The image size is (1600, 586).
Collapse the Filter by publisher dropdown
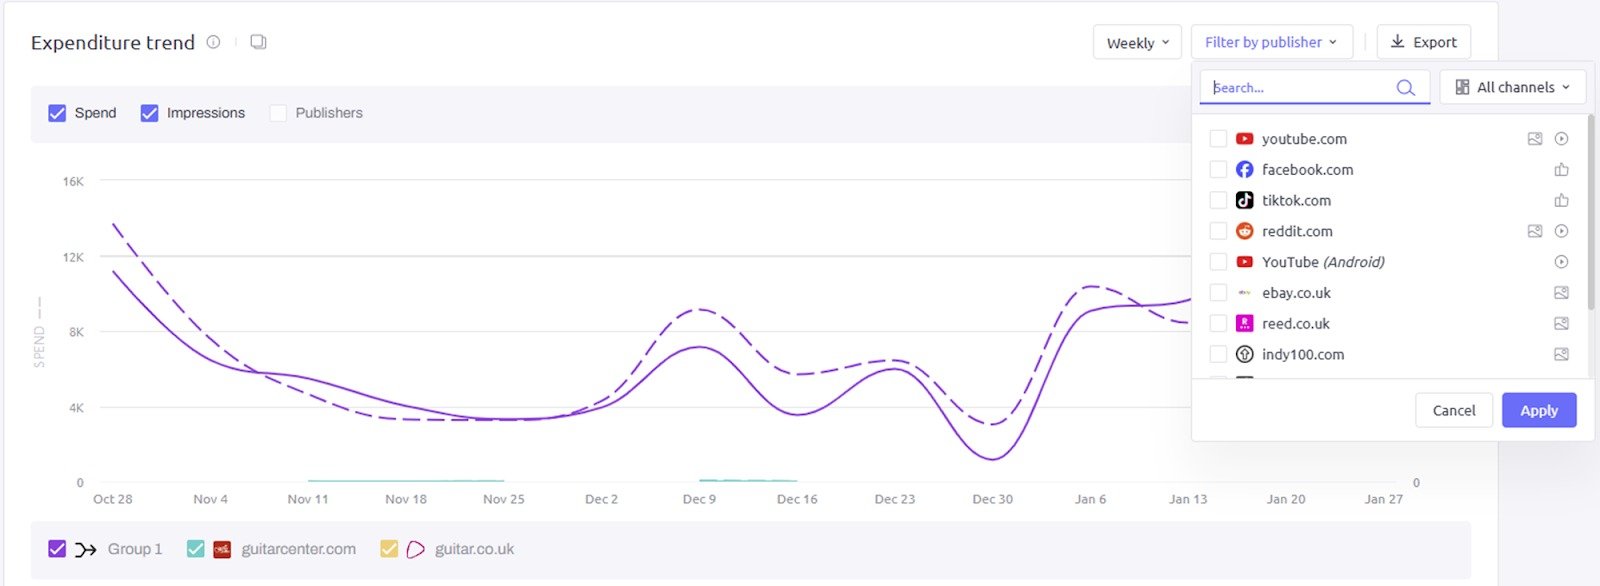point(1271,42)
